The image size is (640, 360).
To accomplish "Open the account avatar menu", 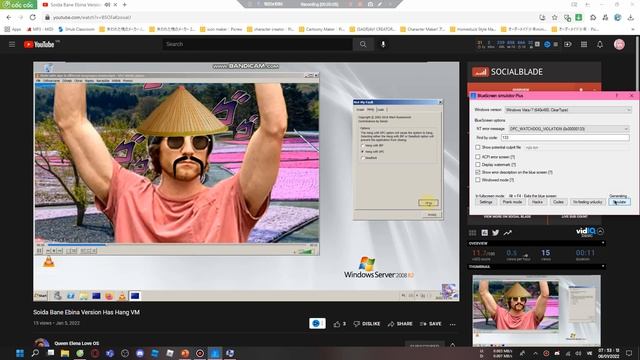I will click(619, 44).
